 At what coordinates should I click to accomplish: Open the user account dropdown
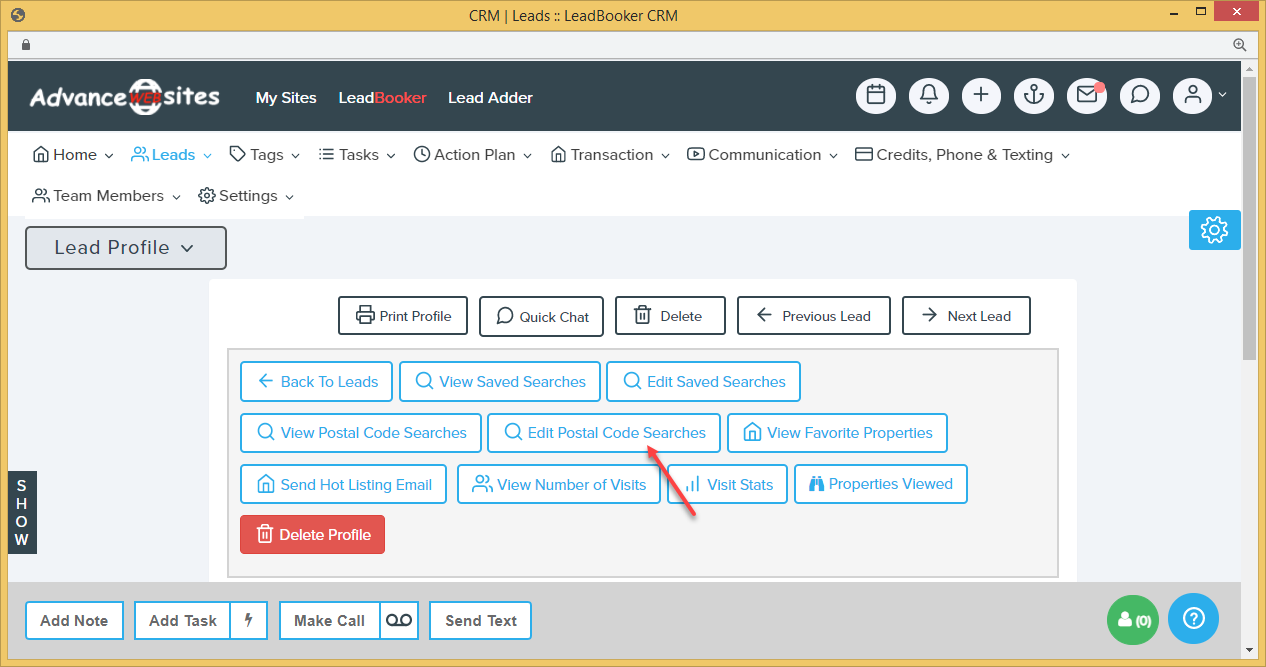1199,96
